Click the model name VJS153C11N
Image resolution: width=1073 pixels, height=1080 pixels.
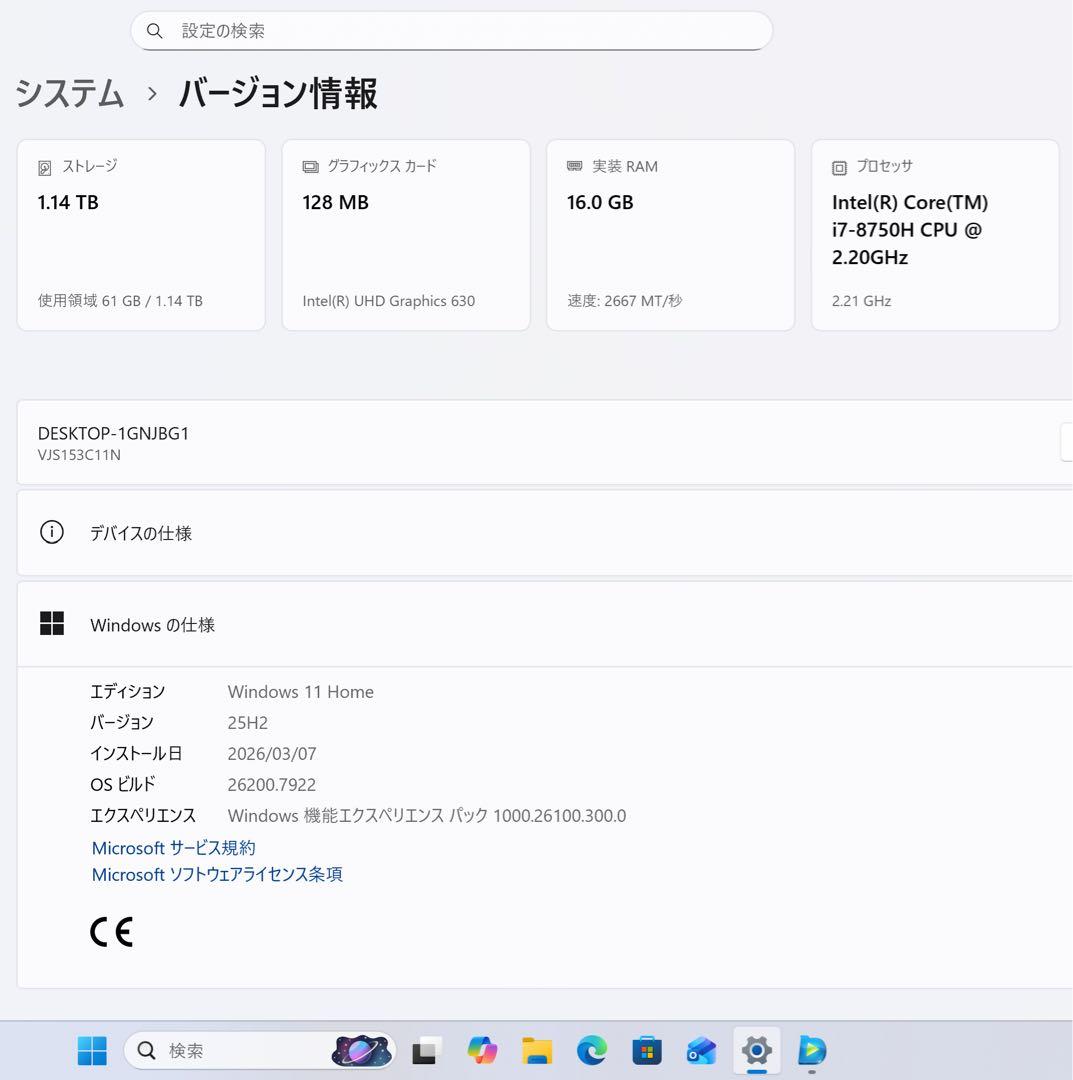(x=79, y=455)
